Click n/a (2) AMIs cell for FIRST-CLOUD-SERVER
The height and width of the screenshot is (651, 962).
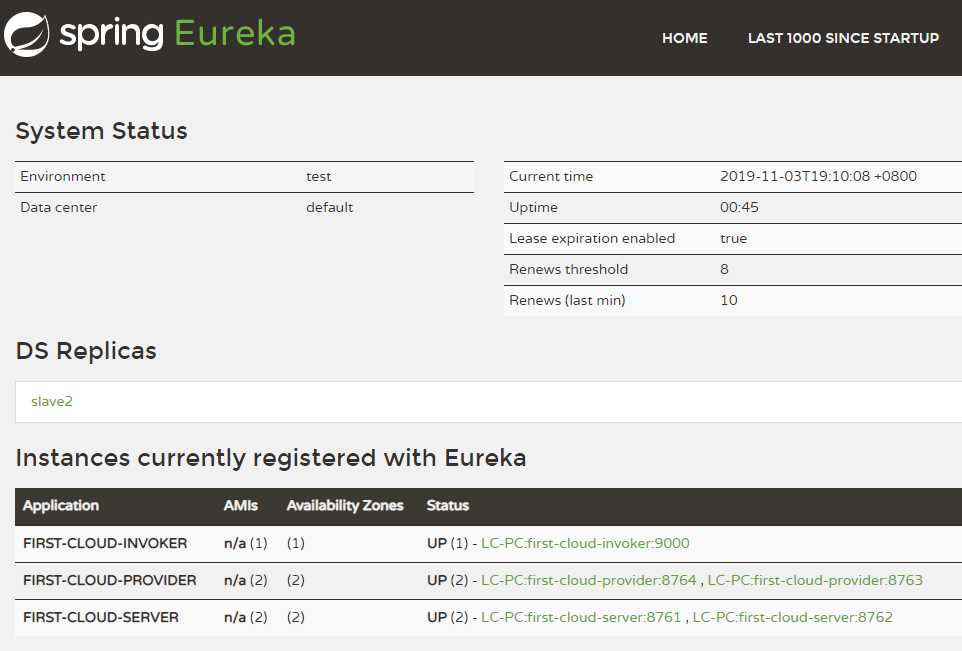(245, 617)
